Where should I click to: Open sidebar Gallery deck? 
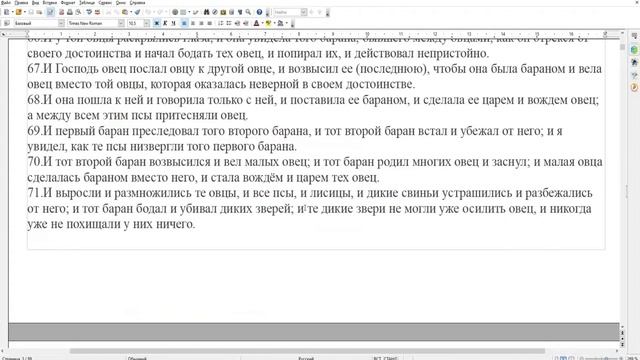pyautogui.click(x=634, y=75)
